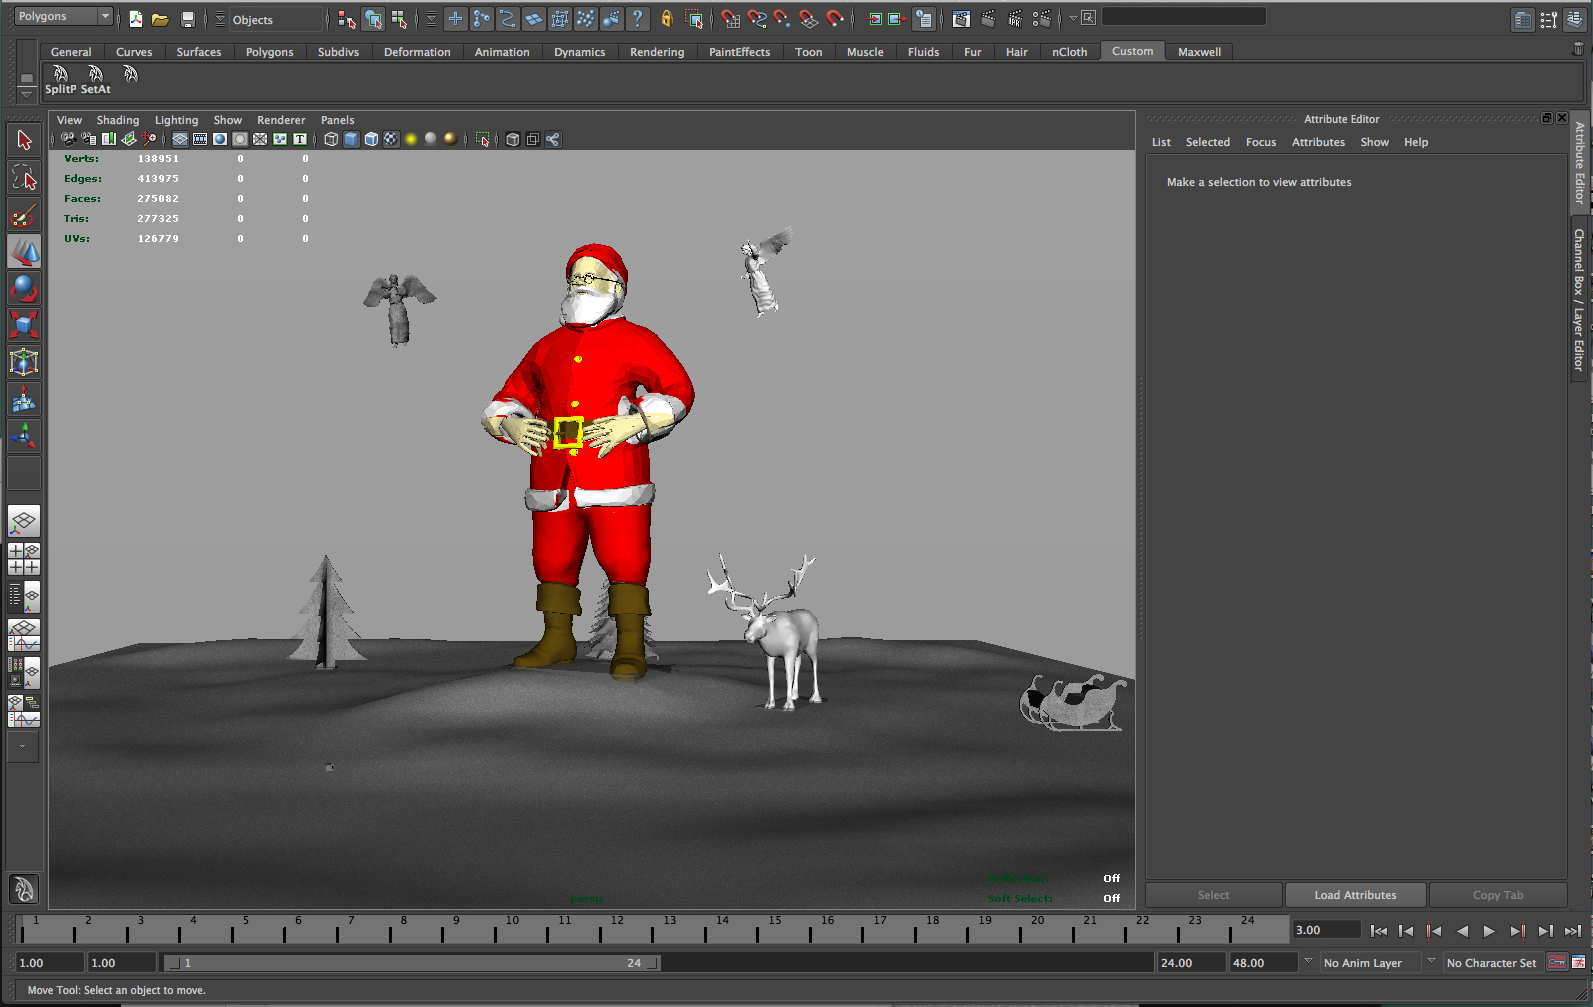Screen dimensions: 1593x1007
Task: Click the Lock Selection padlock icon
Action: (x=667, y=19)
